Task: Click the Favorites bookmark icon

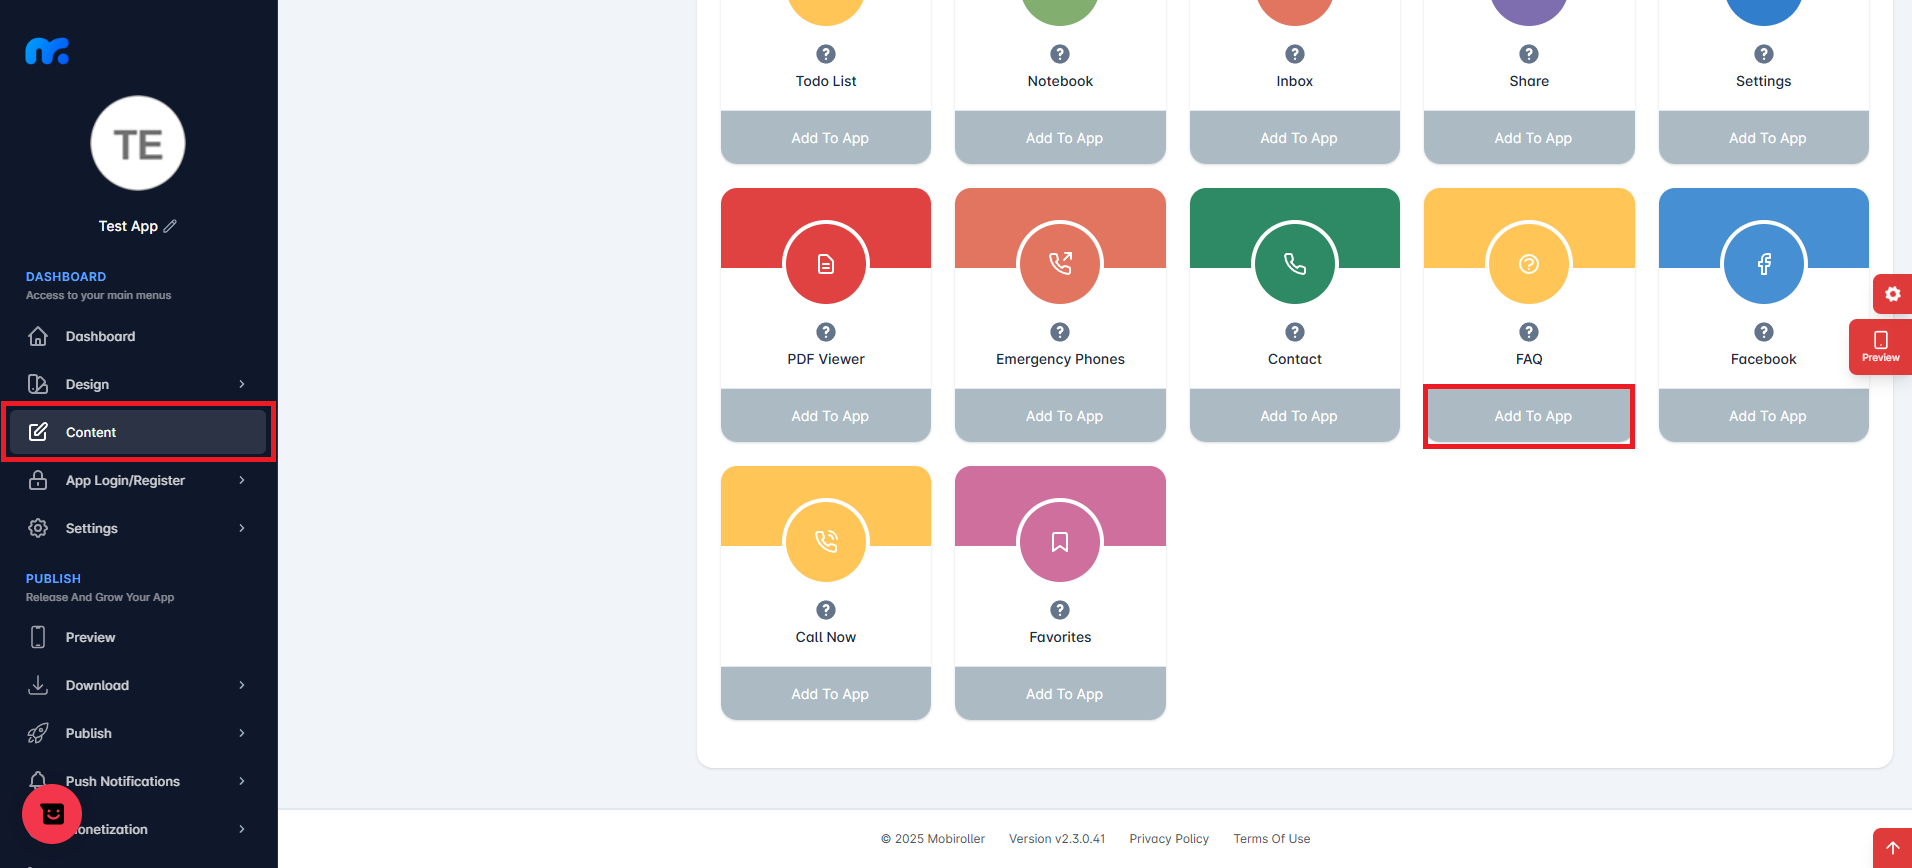Action: pos(1060,542)
